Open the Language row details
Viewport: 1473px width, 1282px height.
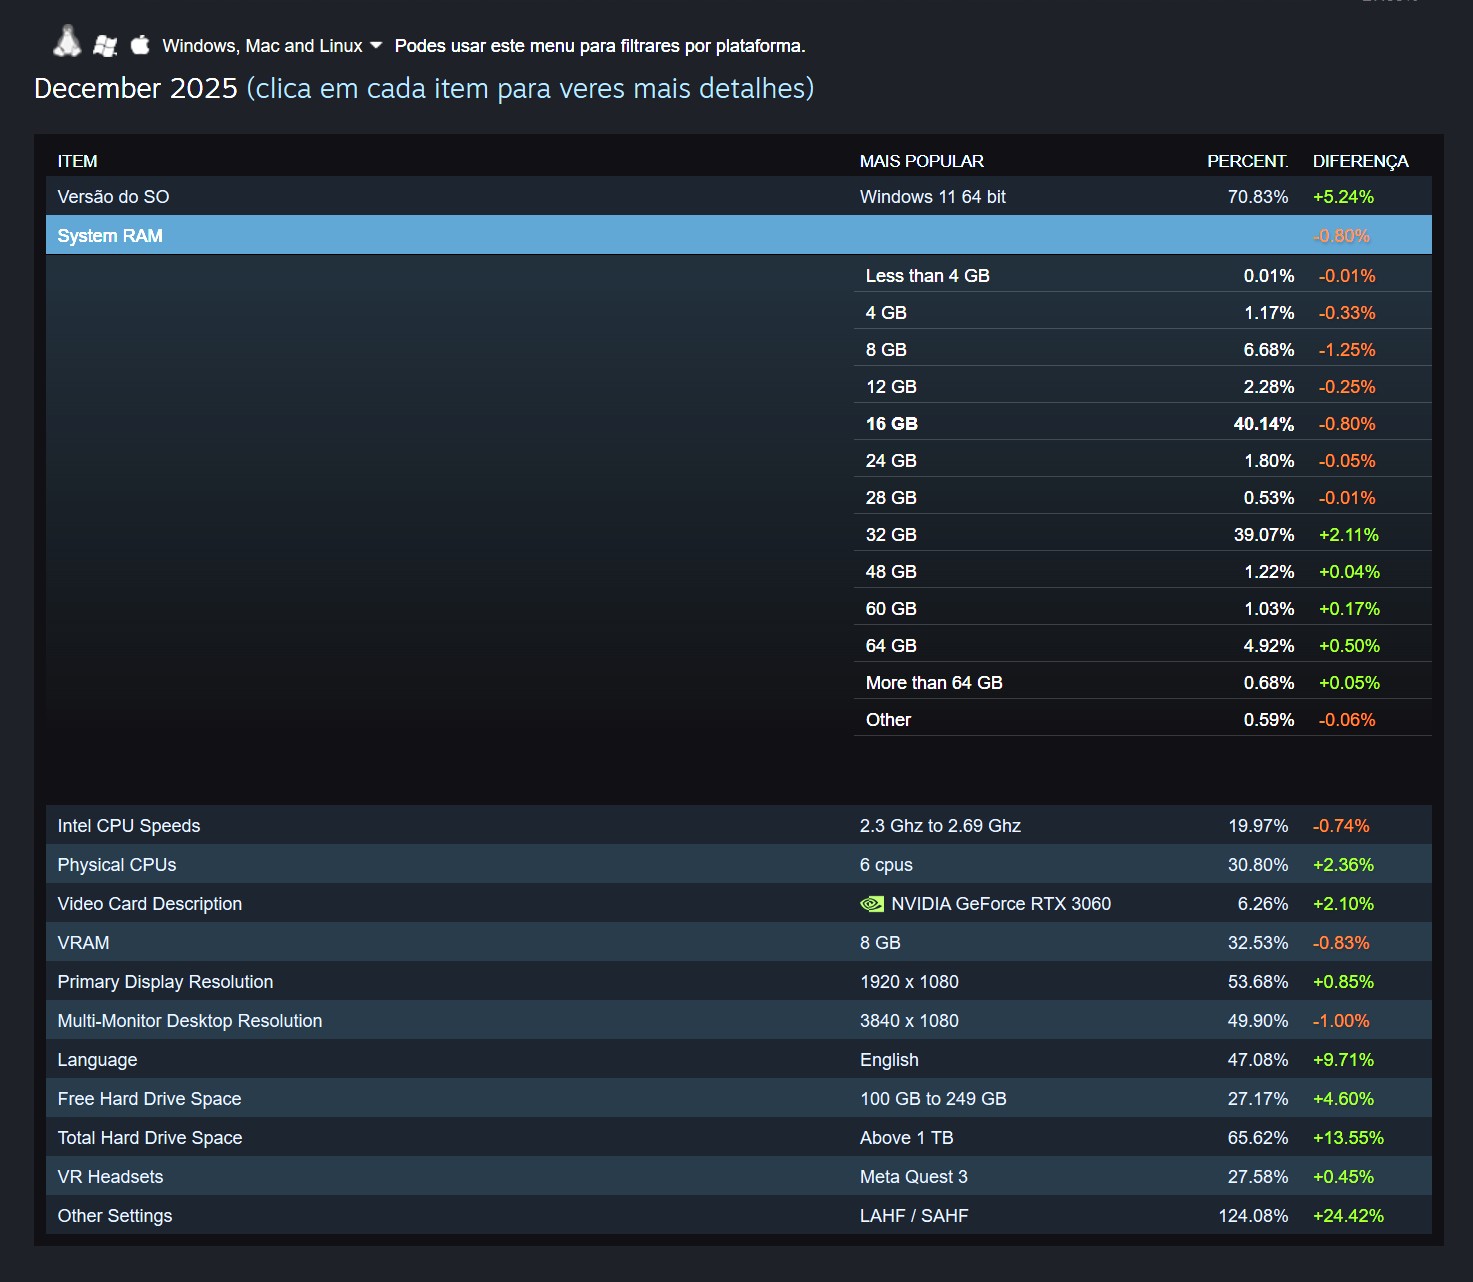tap(97, 1060)
